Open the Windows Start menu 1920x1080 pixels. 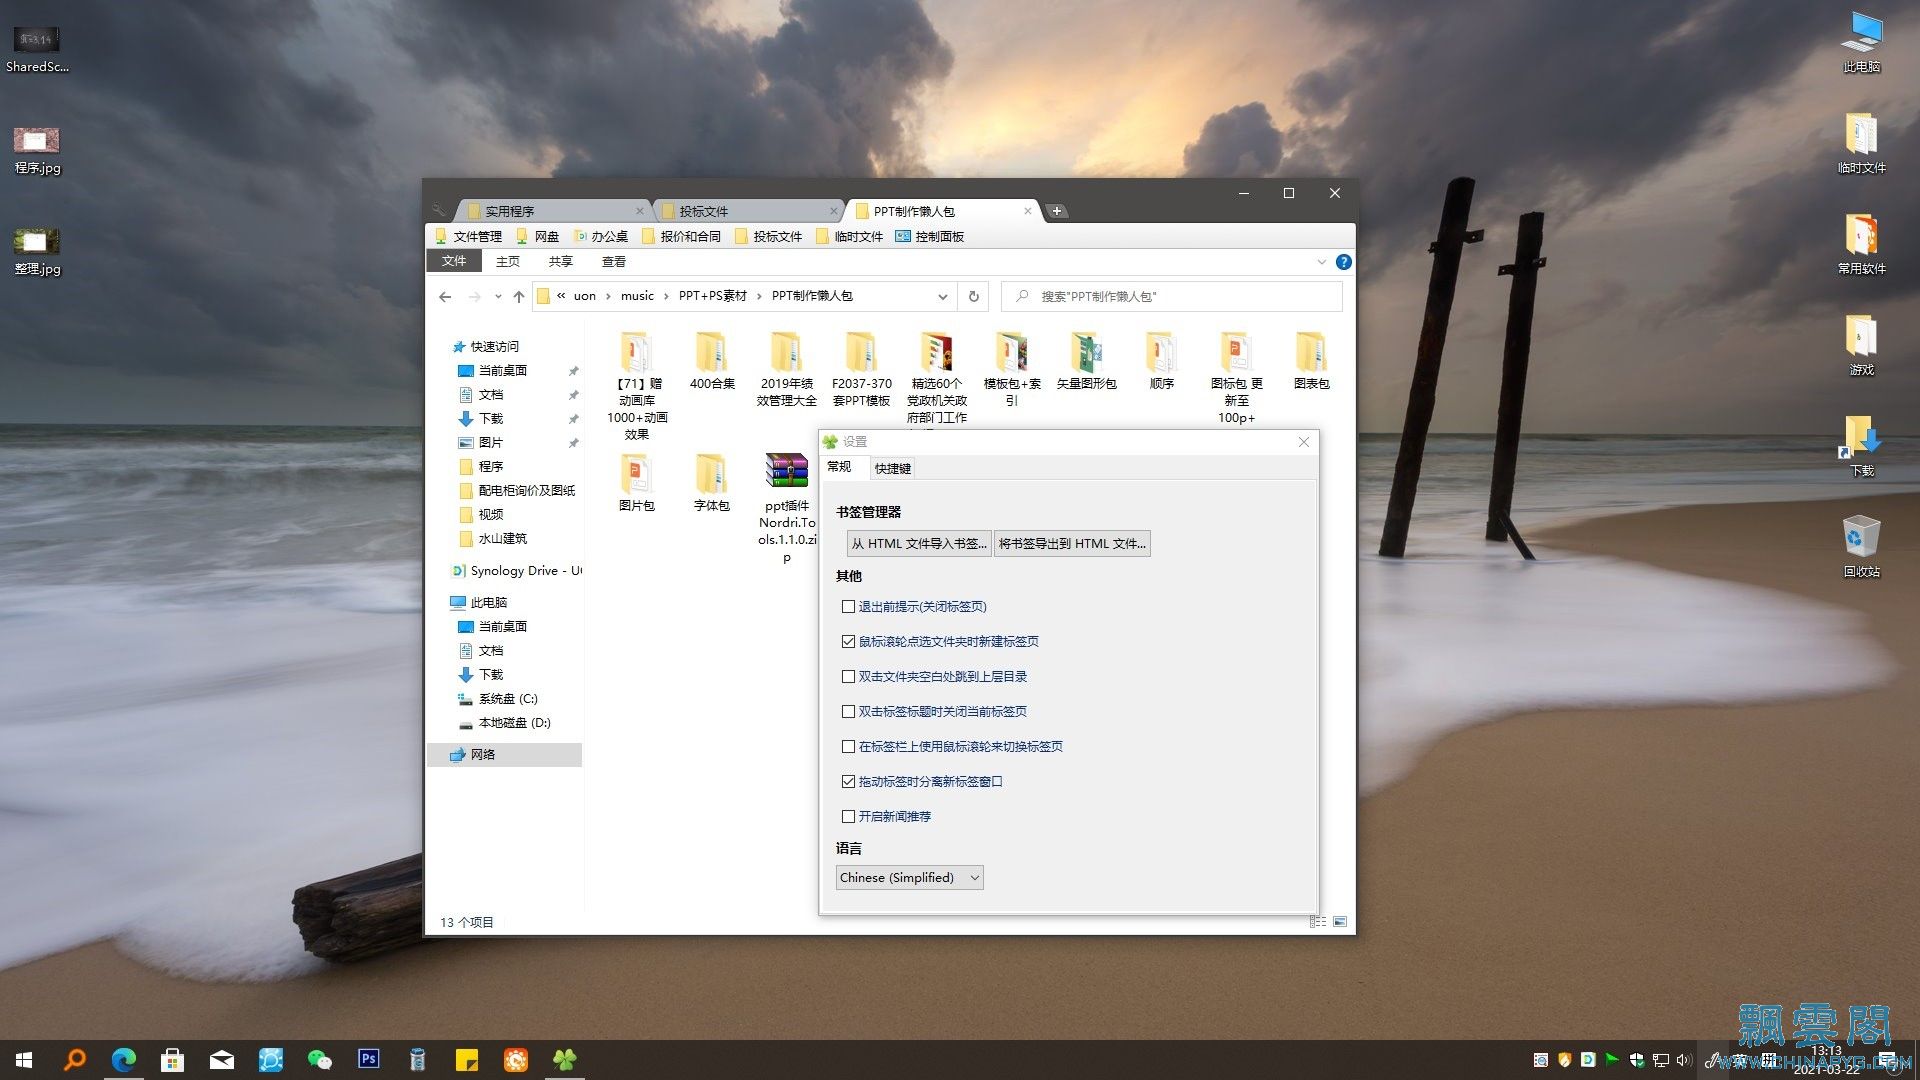pyautogui.click(x=24, y=1059)
